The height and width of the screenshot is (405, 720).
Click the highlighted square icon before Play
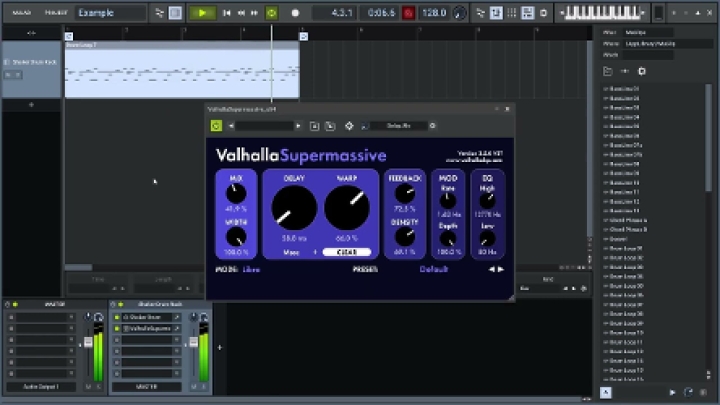[175, 13]
